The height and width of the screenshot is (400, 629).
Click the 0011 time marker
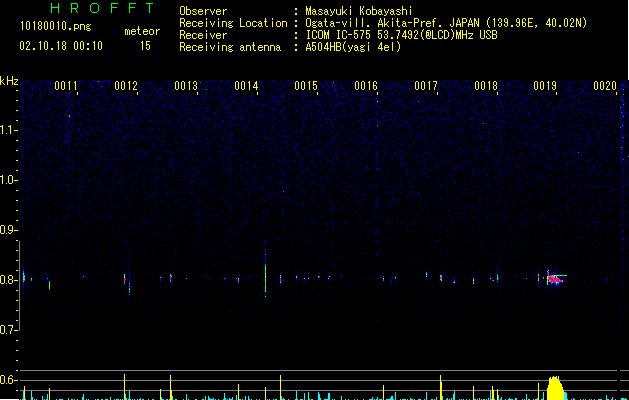click(65, 86)
